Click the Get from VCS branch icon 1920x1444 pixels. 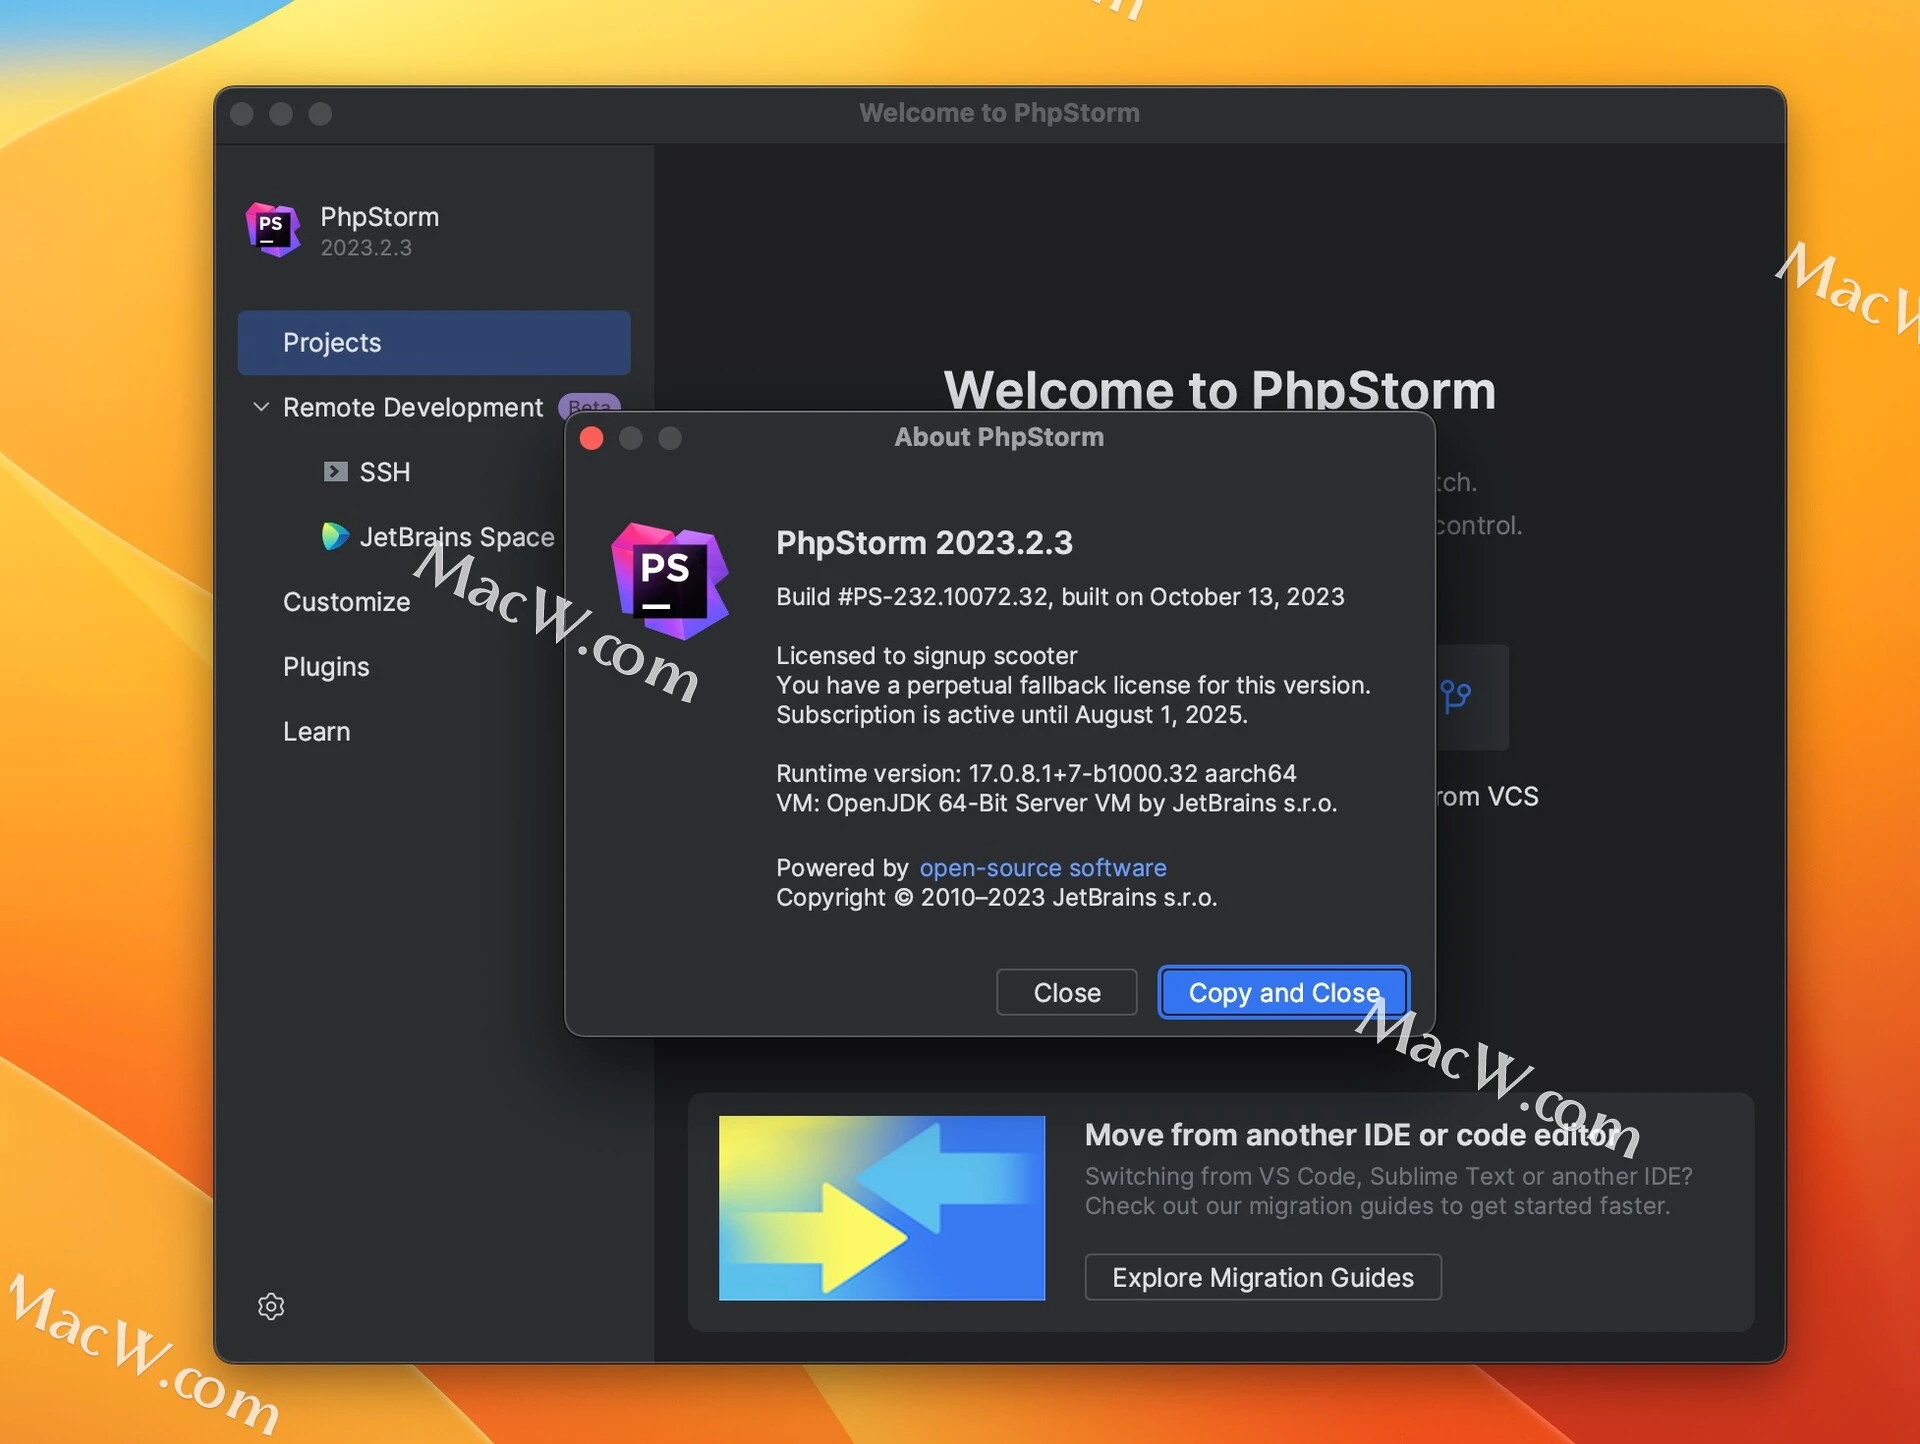(x=1456, y=696)
